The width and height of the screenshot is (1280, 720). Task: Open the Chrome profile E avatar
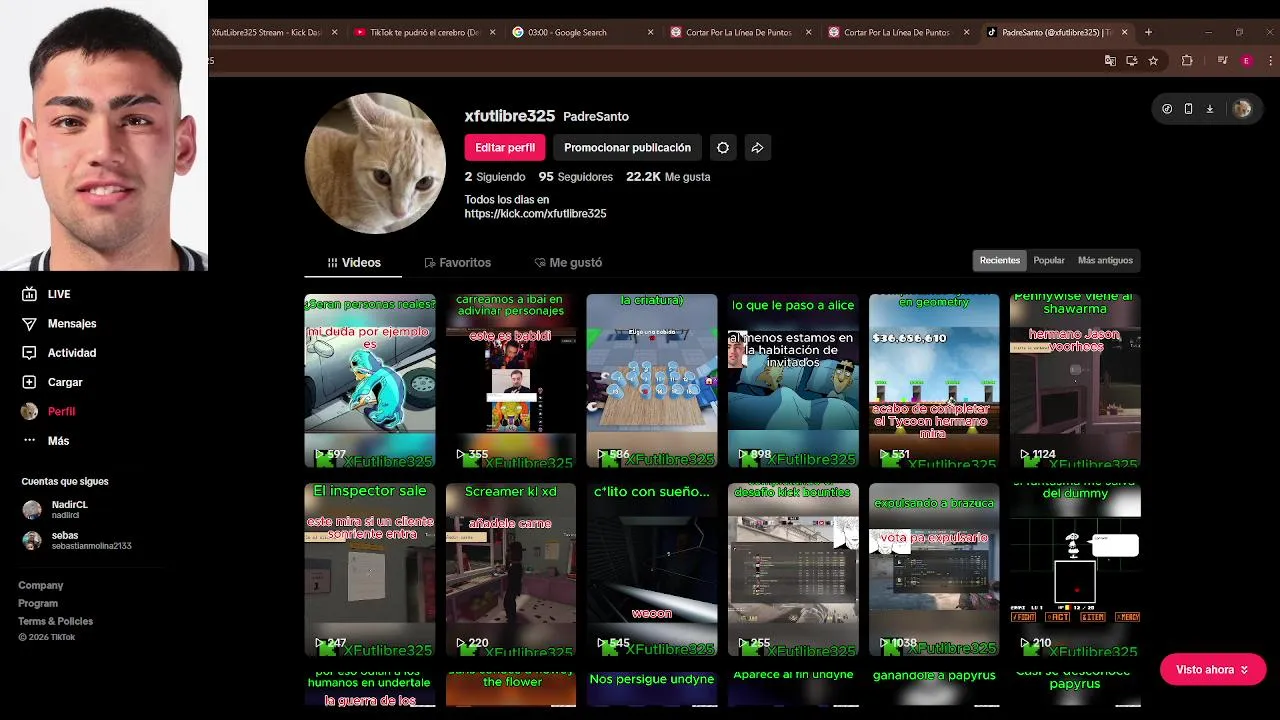(1246, 61)
